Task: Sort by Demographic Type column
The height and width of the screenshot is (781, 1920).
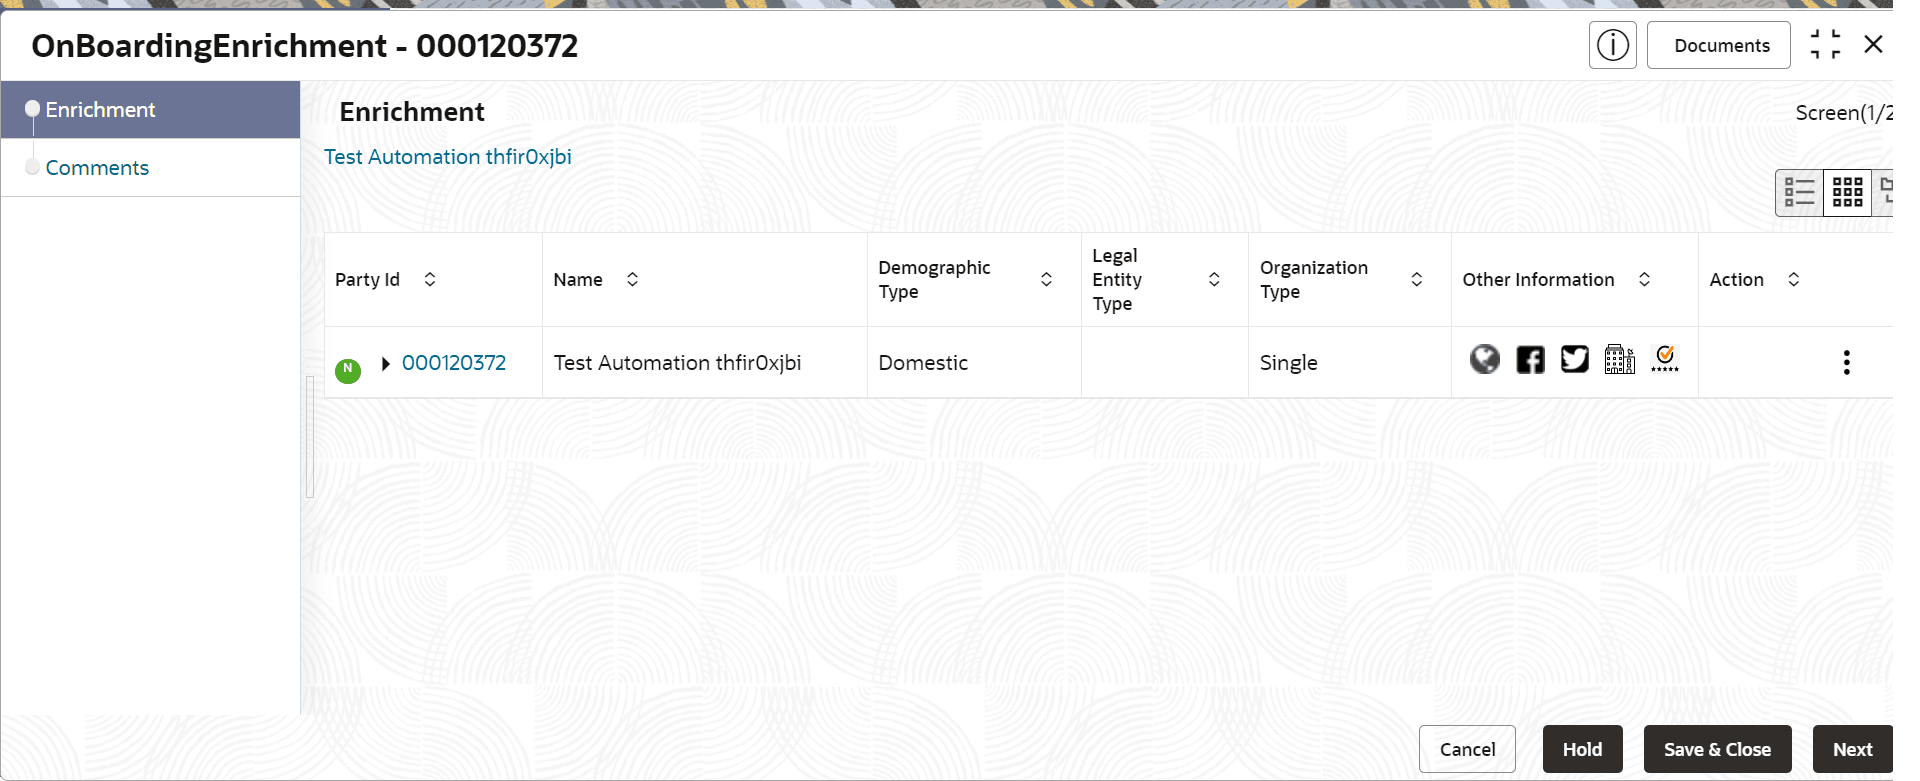Action: 1046,280
